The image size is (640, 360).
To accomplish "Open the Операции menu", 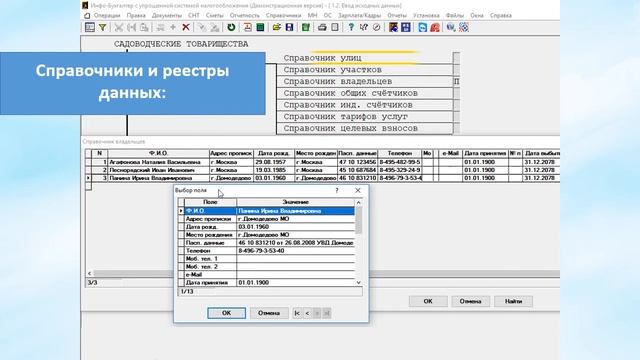I will 107,16.
